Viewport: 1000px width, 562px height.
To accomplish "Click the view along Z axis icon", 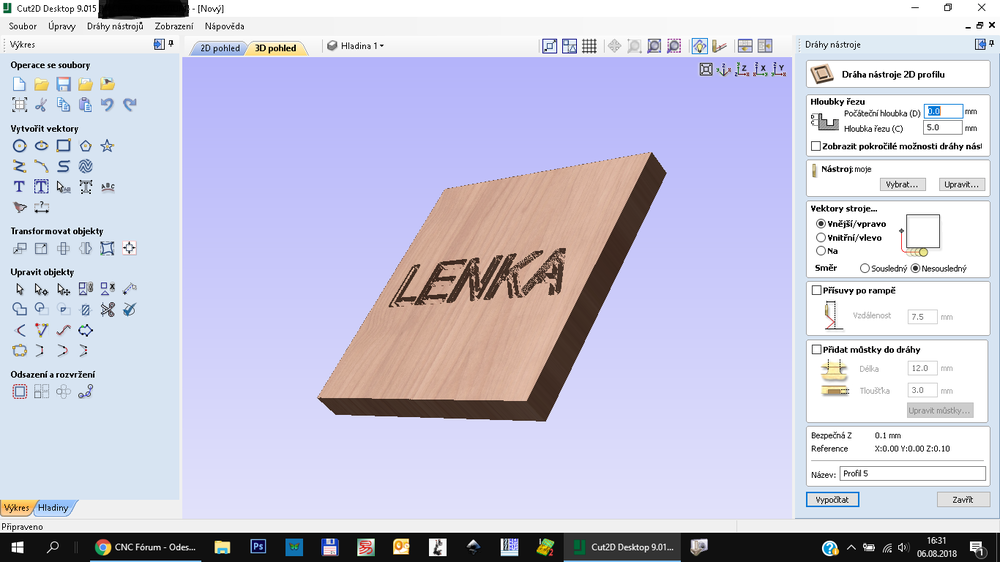I will pyautogui.click(x=742, y=69).
